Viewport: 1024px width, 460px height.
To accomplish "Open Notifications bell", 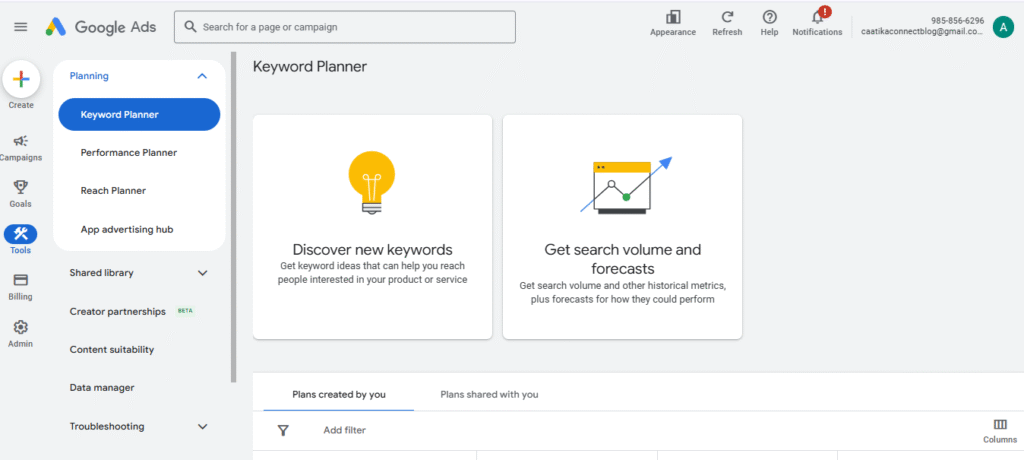I will point(817,17).
